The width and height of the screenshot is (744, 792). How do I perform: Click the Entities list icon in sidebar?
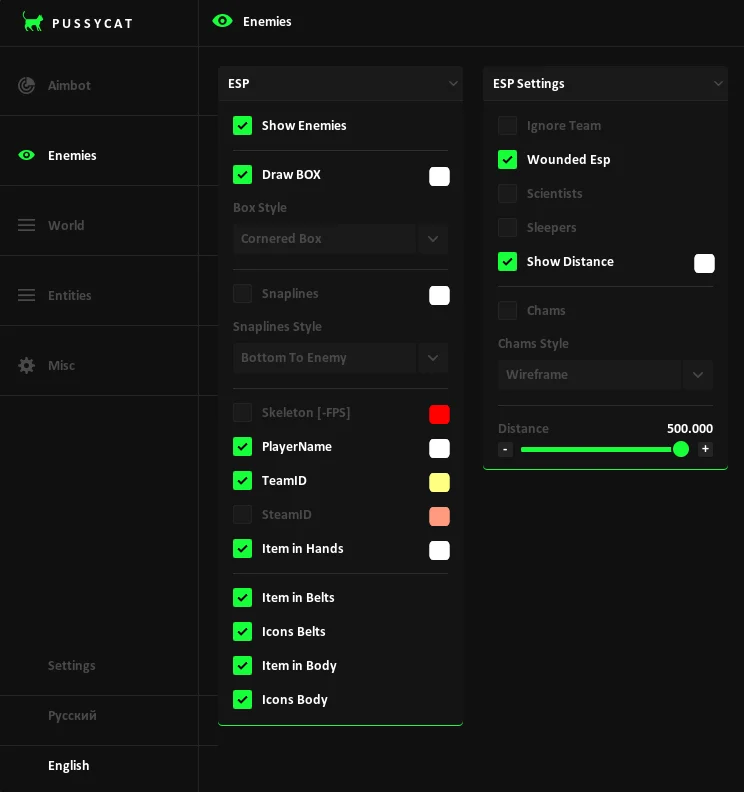pyautogui.click(x=26, y=295)
